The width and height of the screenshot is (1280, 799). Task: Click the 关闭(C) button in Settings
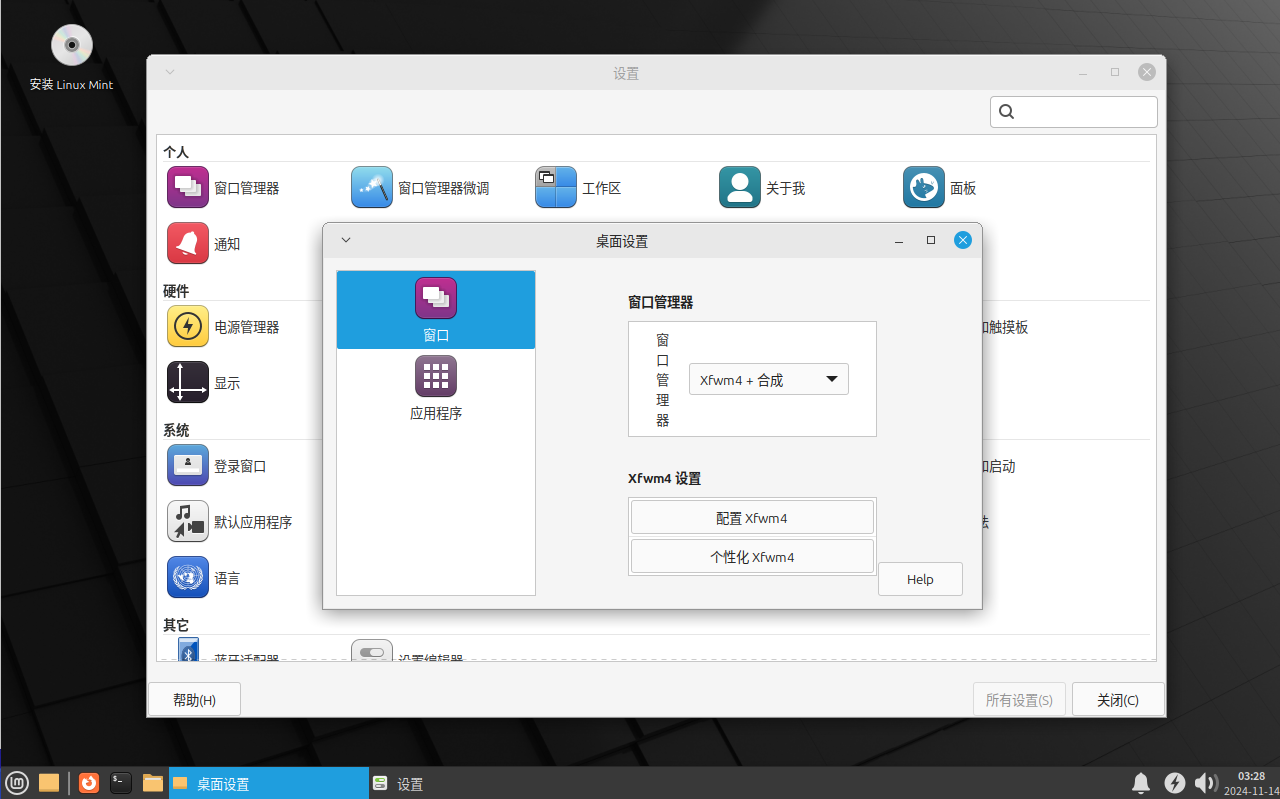1118,700
